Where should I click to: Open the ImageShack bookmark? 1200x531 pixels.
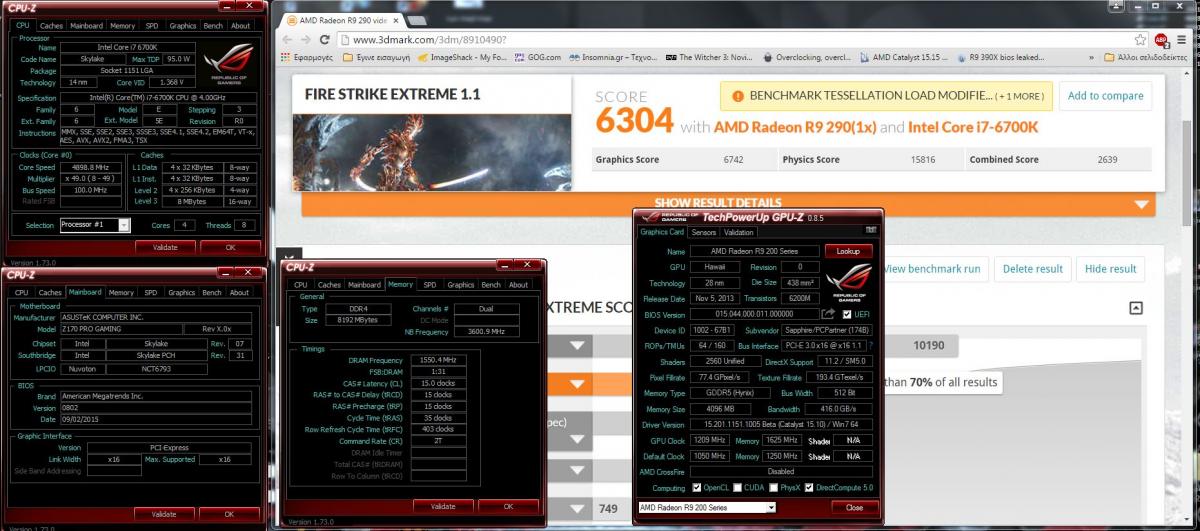click(462, 57)
